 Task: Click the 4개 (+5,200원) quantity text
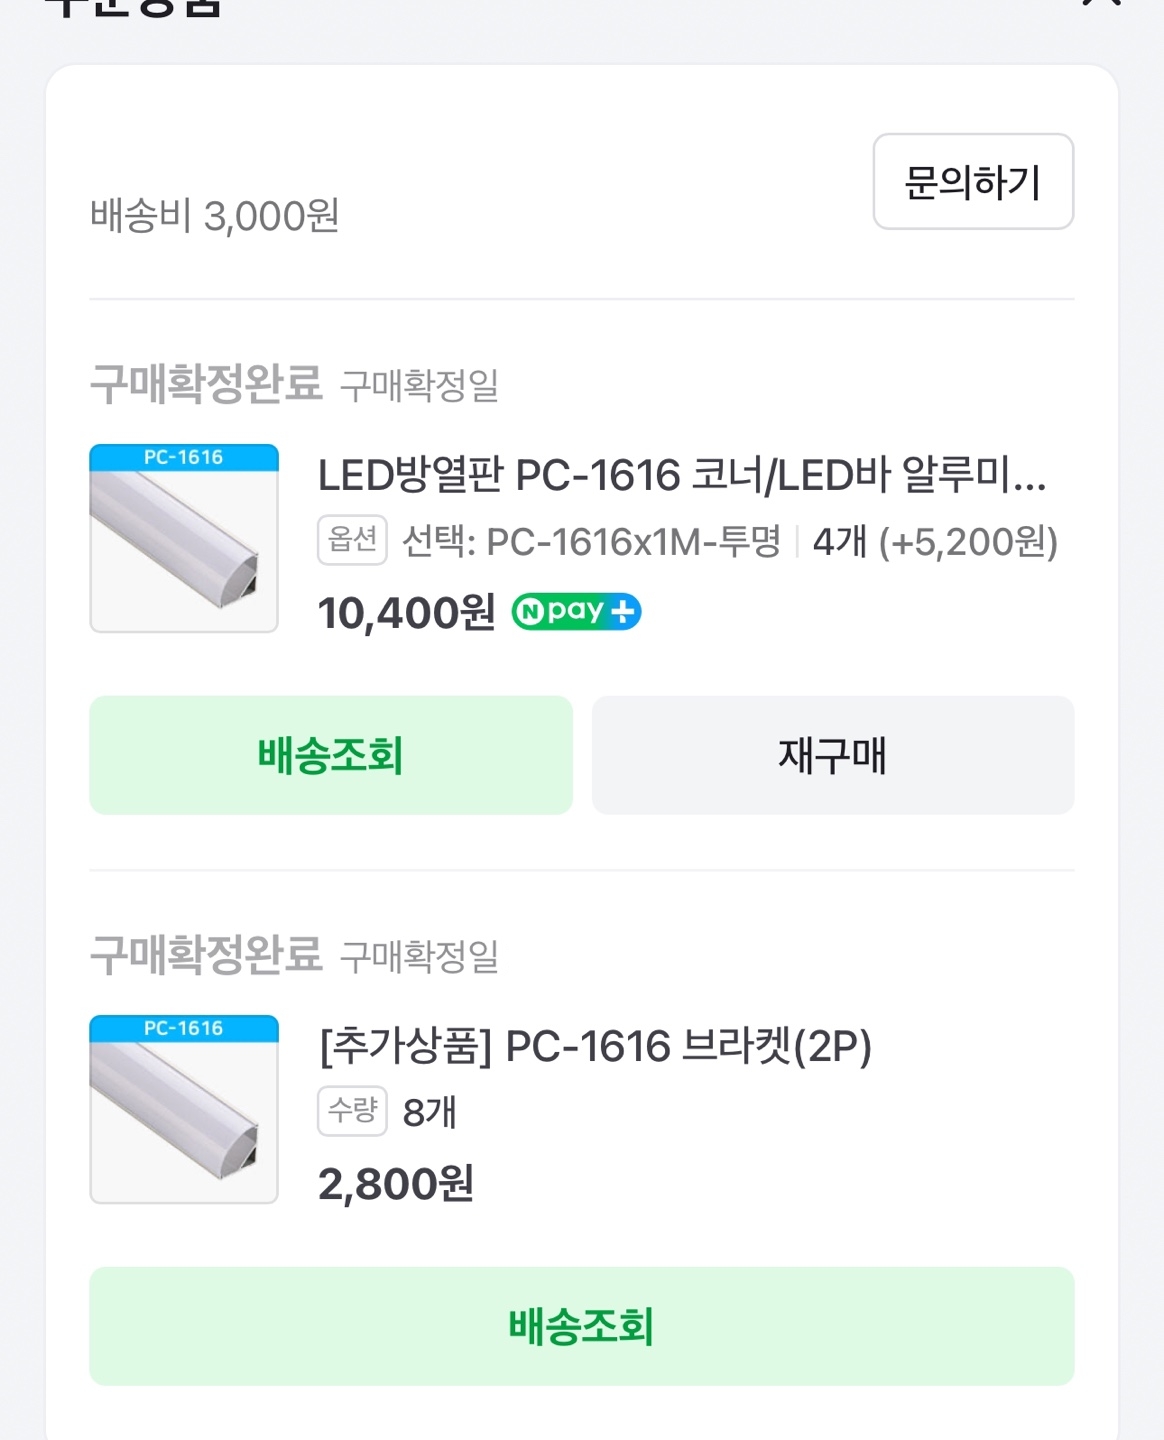click(934, 541)
